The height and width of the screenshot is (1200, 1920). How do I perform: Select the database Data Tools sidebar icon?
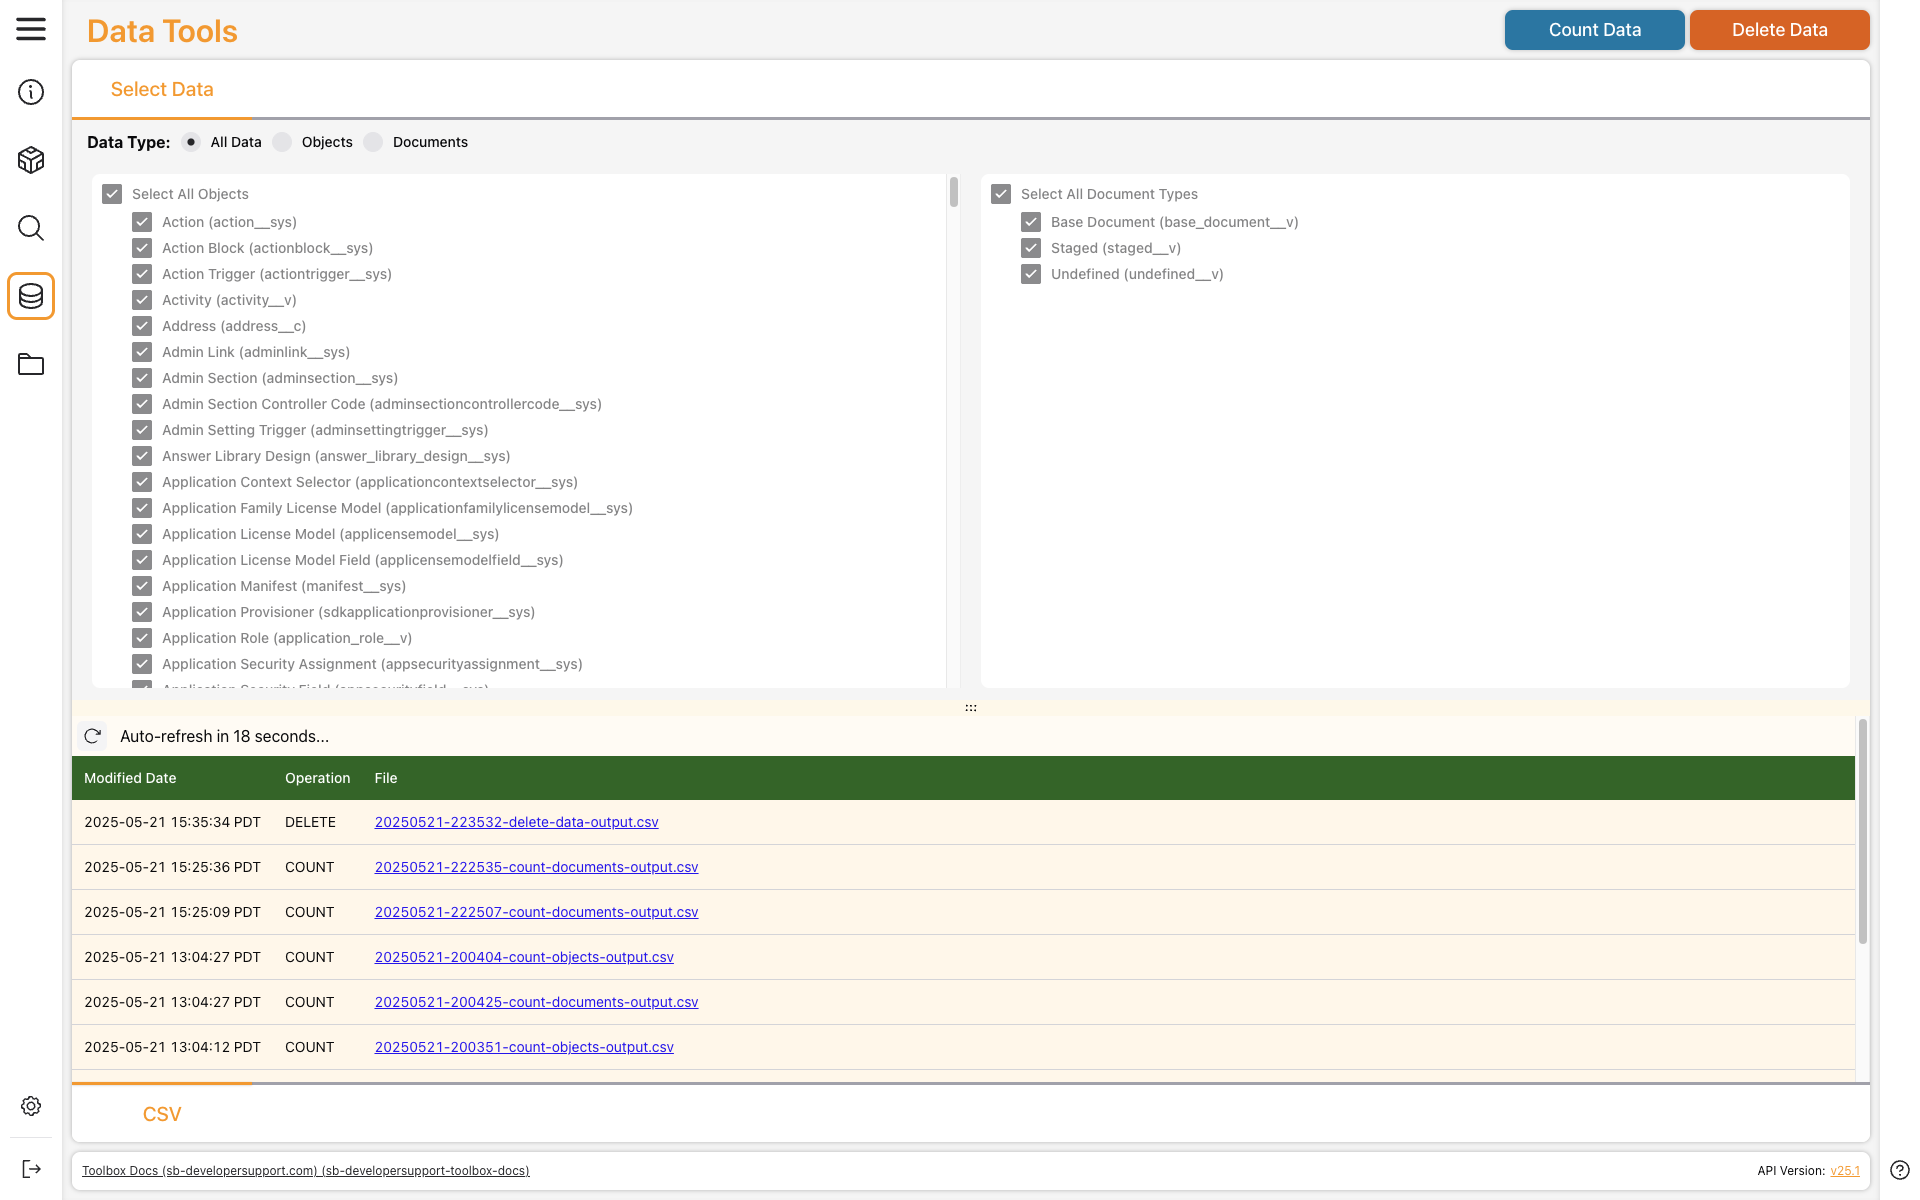click(x=31, y=296)
